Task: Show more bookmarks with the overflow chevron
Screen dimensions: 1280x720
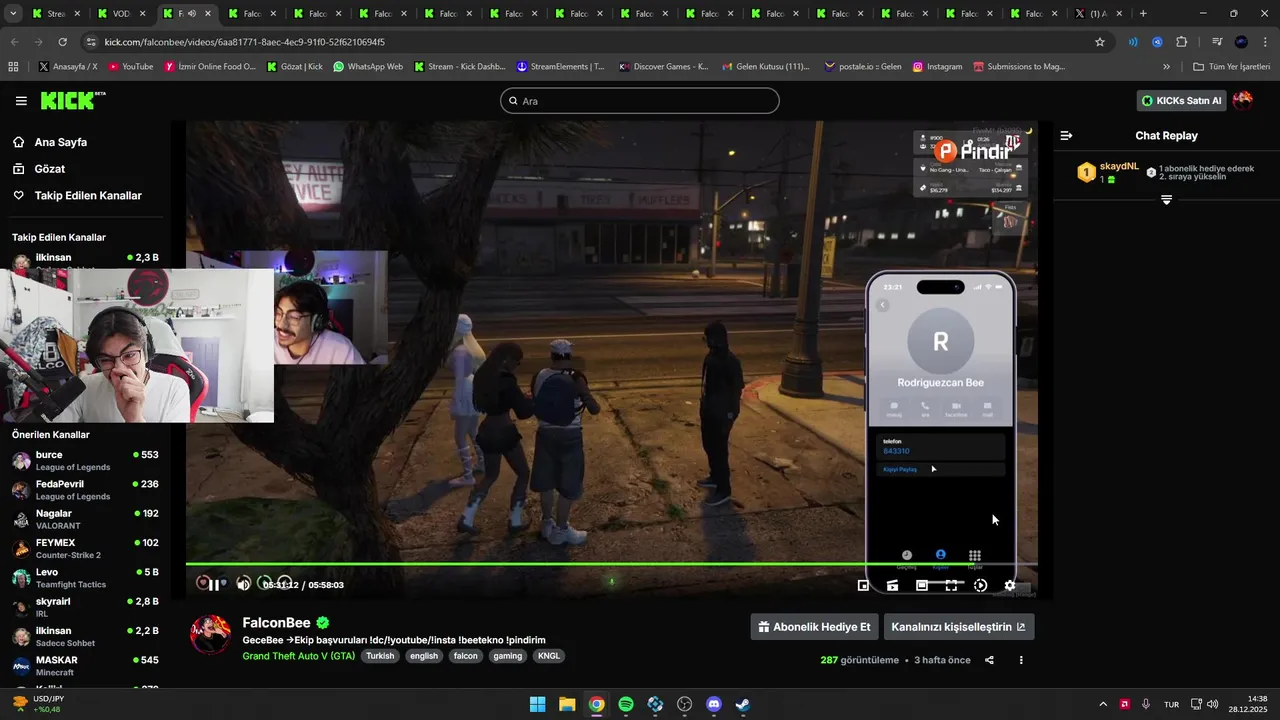Action: click(1166, 67)
